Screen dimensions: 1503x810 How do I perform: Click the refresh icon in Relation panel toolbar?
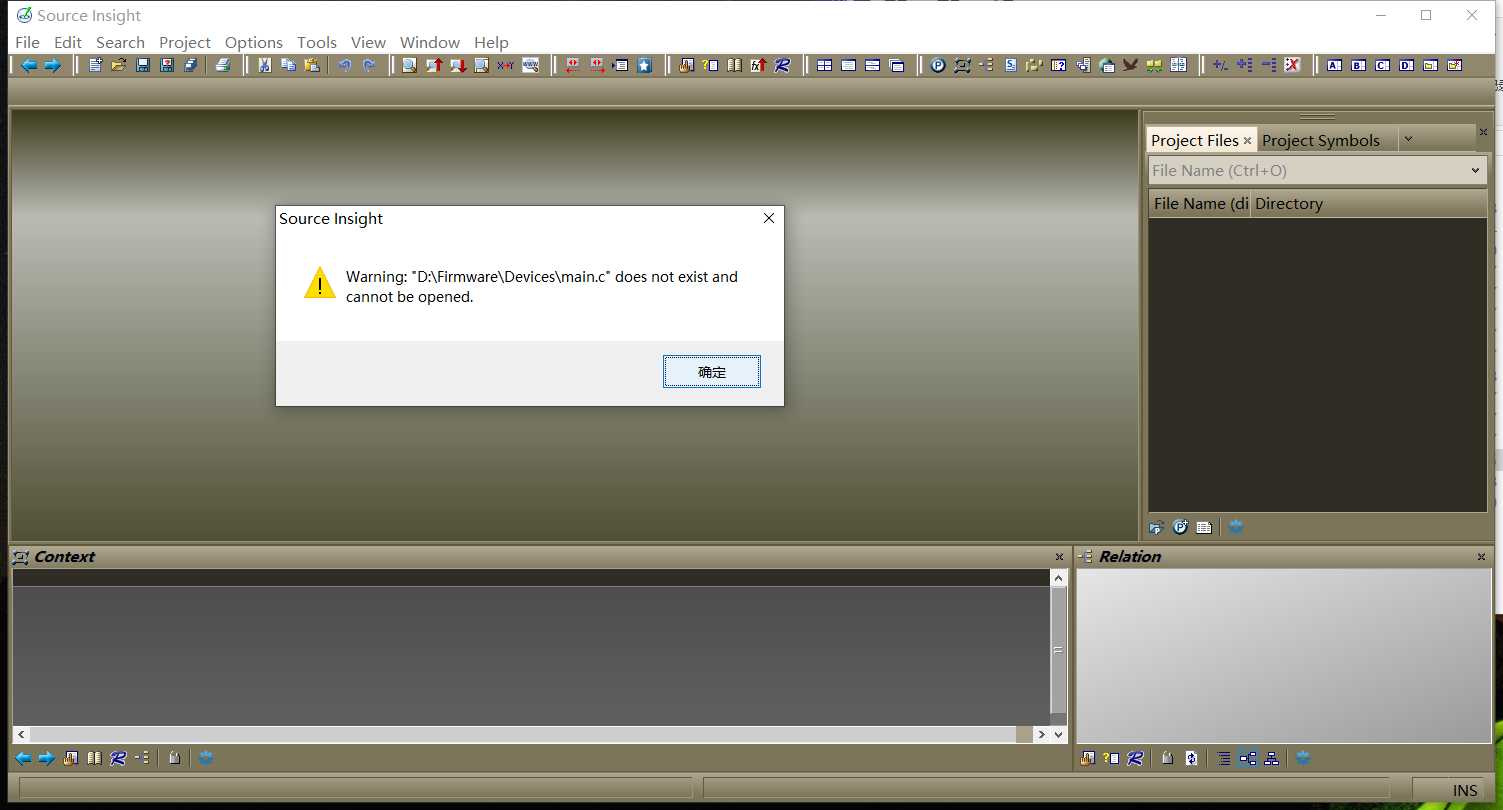tap(1191, 758)
